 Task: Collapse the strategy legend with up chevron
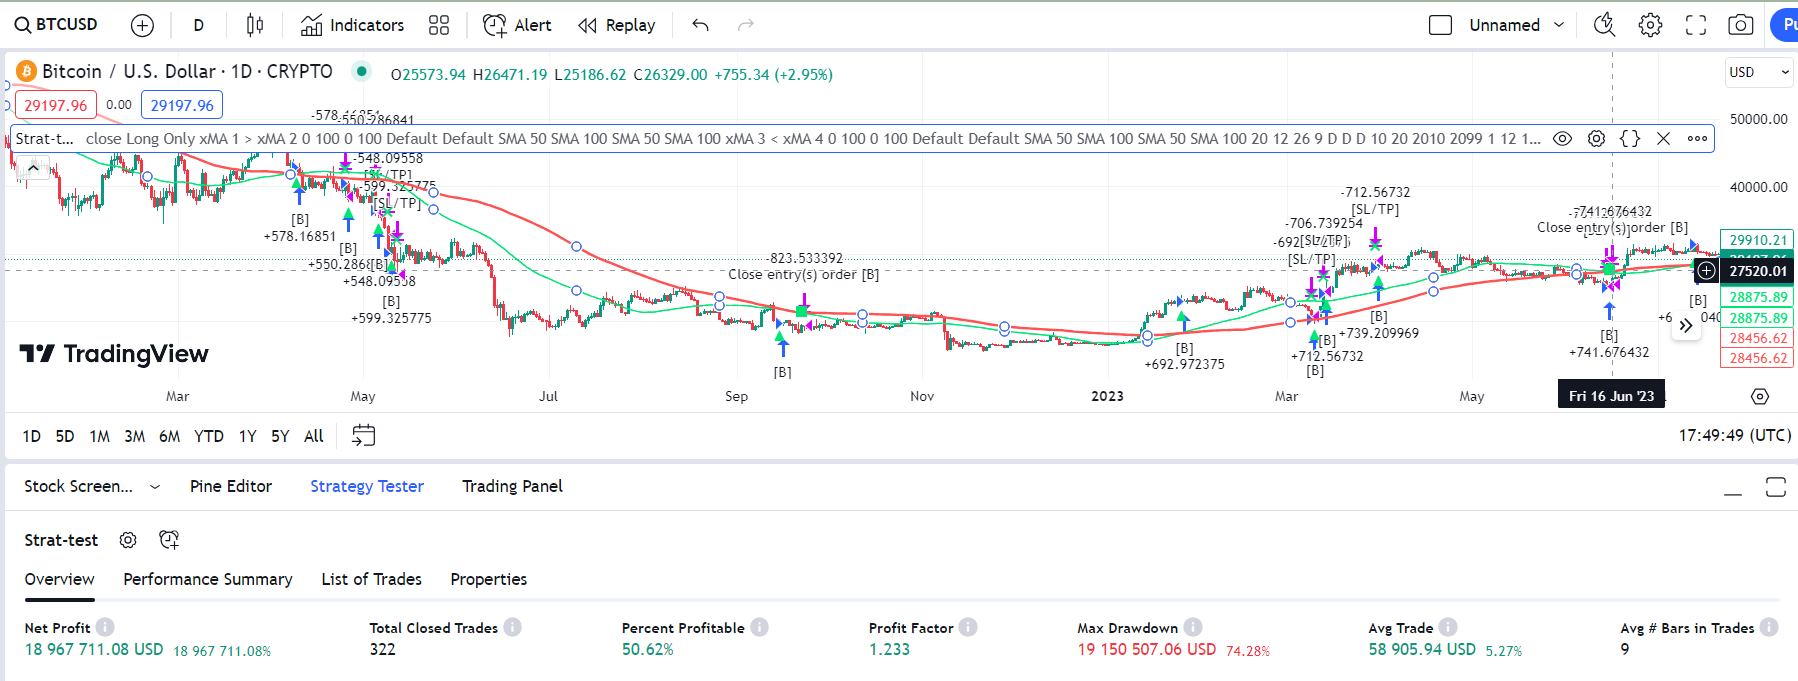(x=33, y=168)
